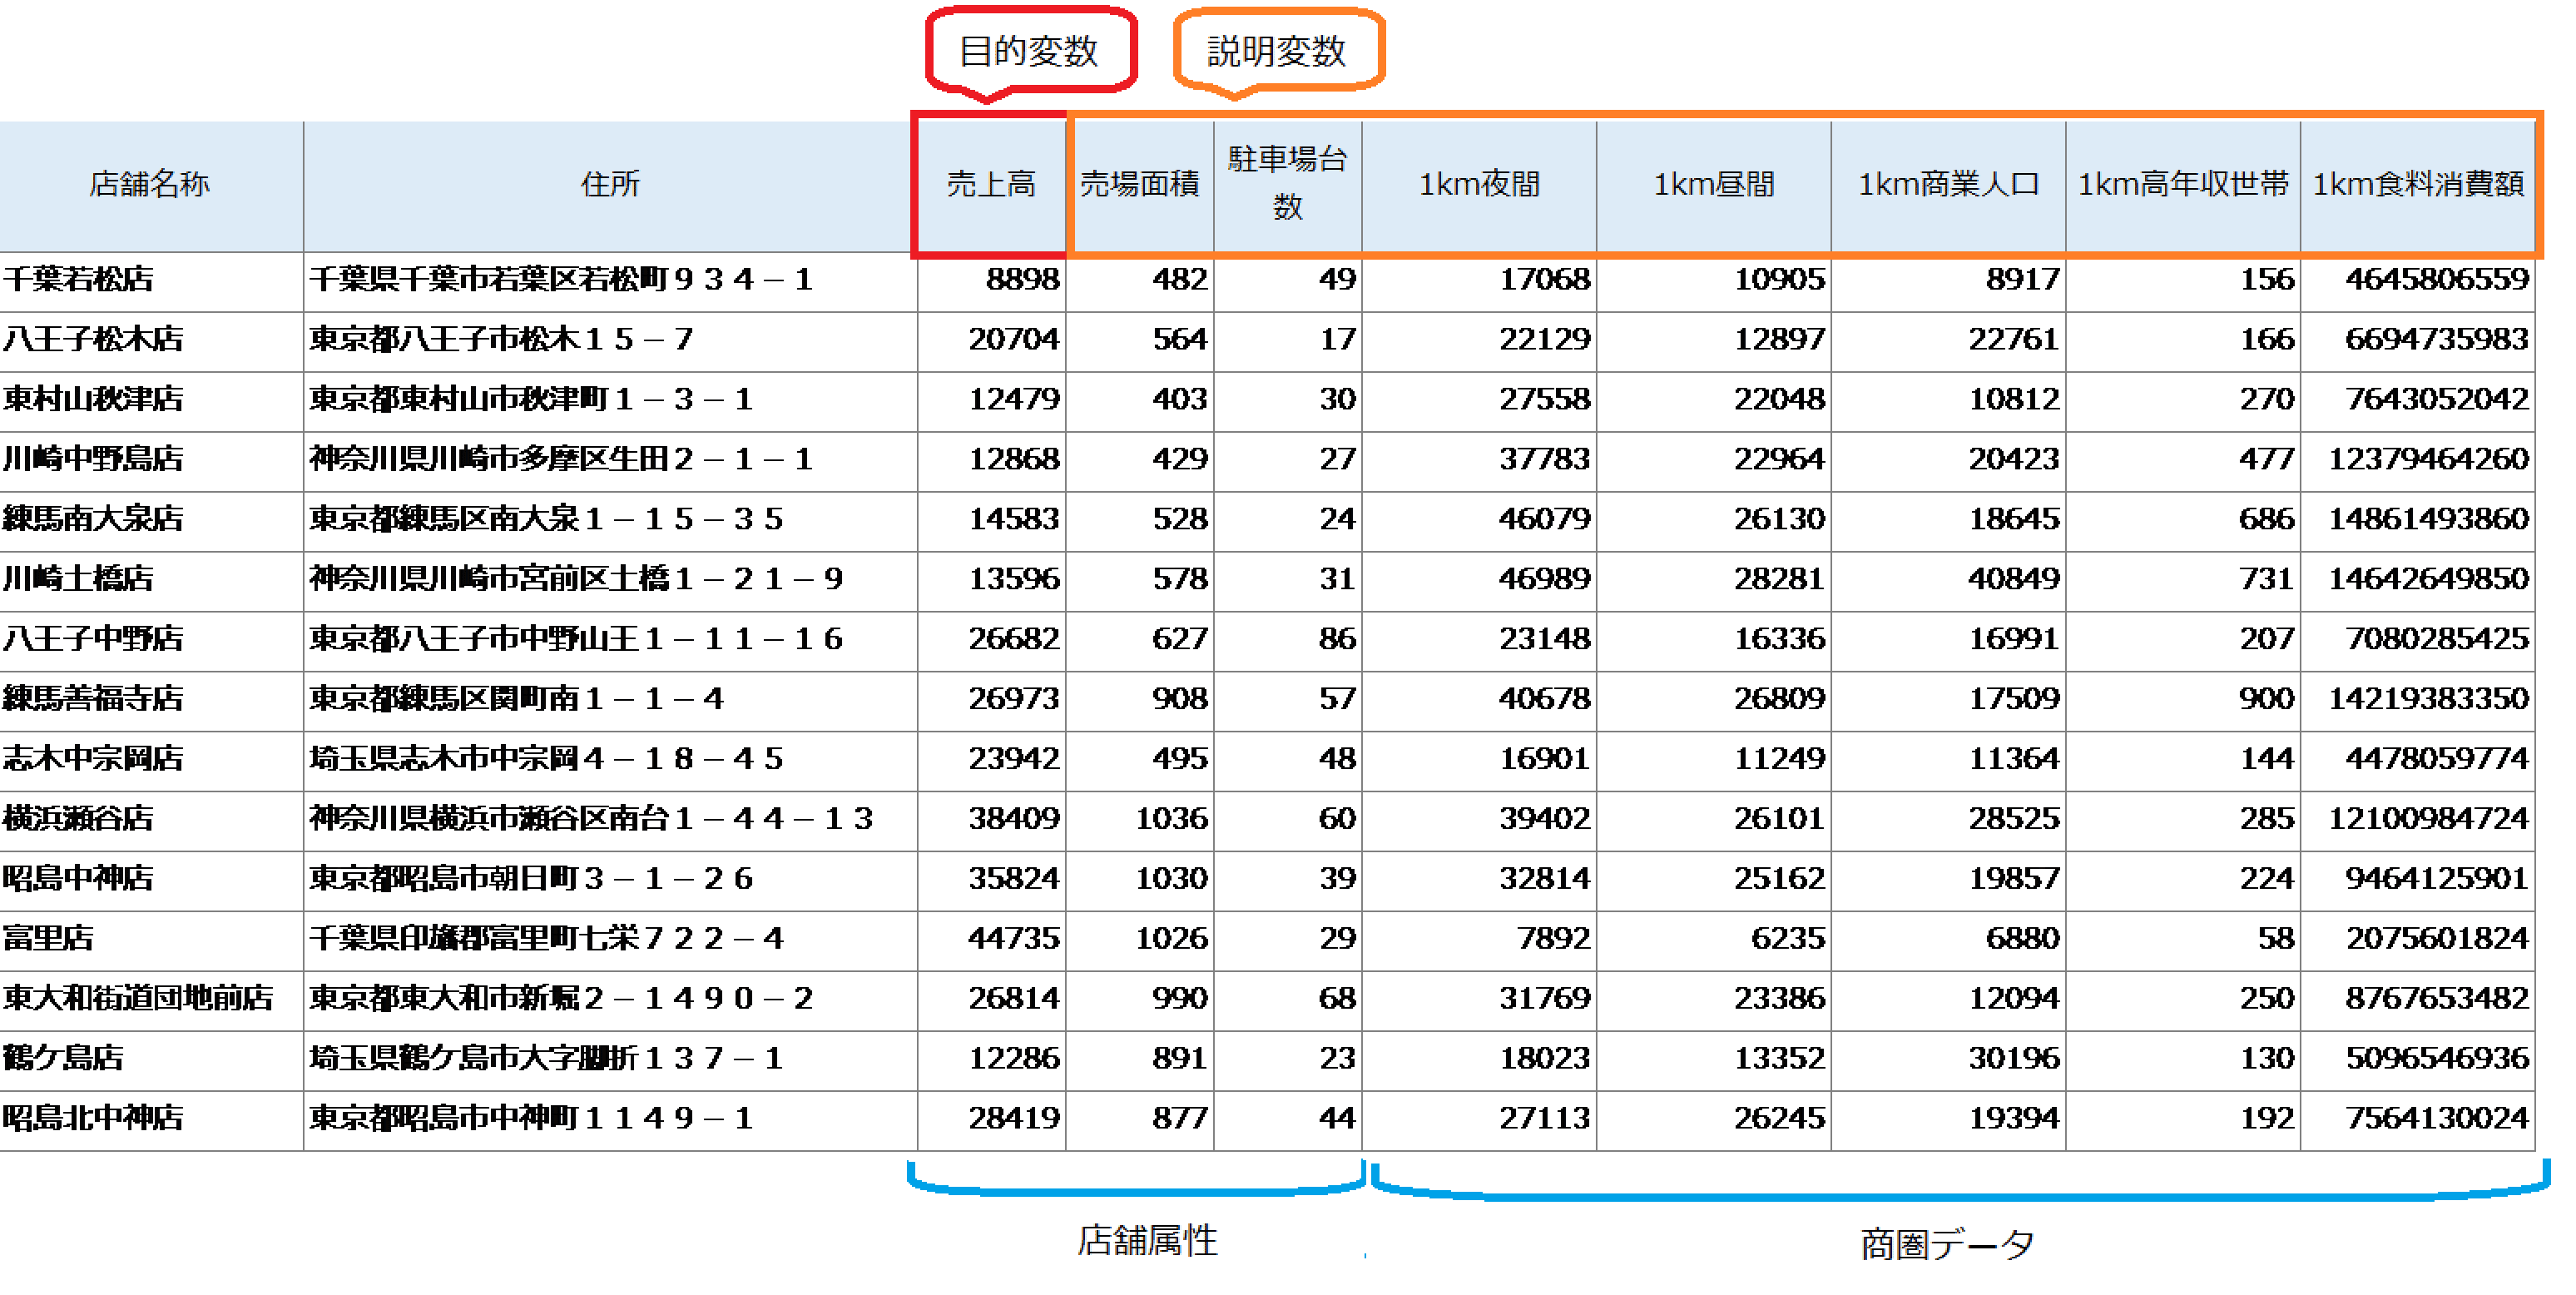Click the 商圏データ caption
The width and height of the screenshot is (2576, 1295).
click(1947, 1245)
